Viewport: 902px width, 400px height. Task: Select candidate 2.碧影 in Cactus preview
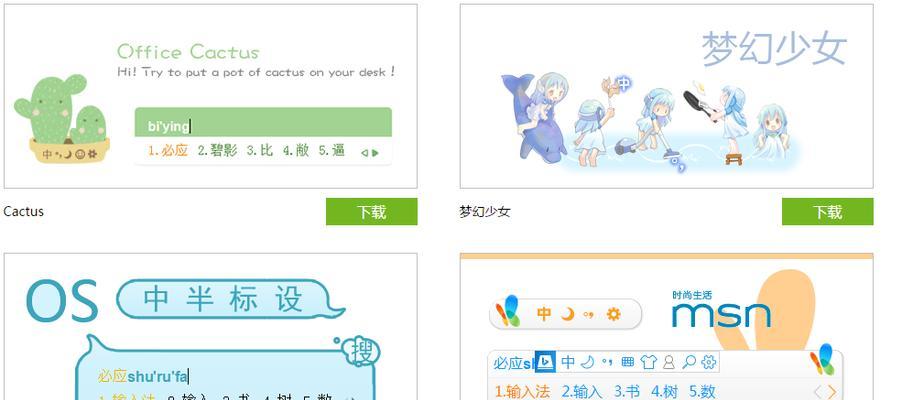217,151
